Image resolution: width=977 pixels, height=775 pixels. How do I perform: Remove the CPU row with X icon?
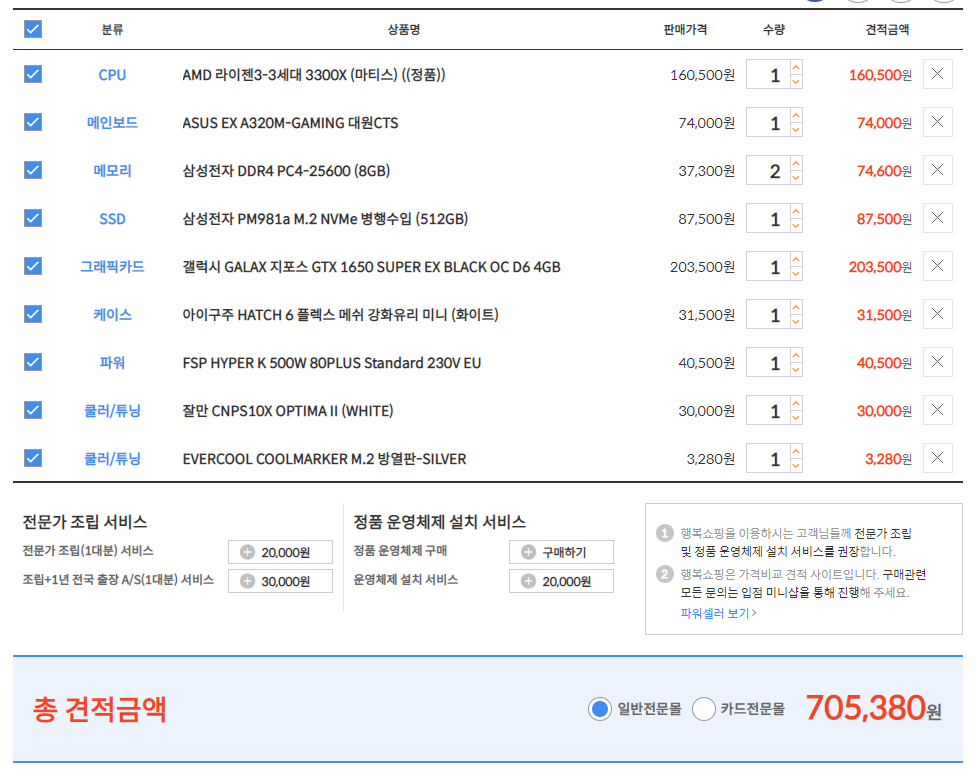(937, 75)
